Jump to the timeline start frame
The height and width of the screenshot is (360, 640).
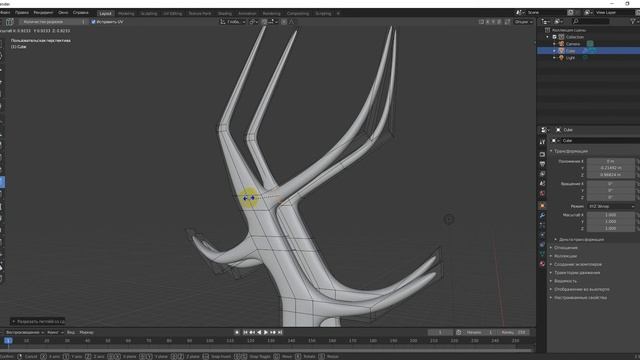pos(245,332)
